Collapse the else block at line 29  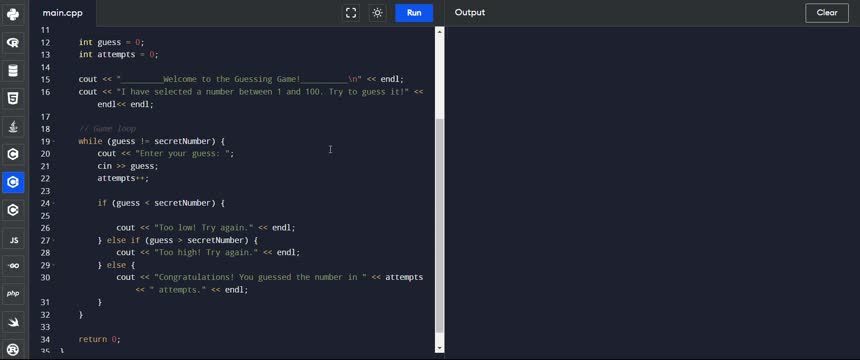(54, 265)
